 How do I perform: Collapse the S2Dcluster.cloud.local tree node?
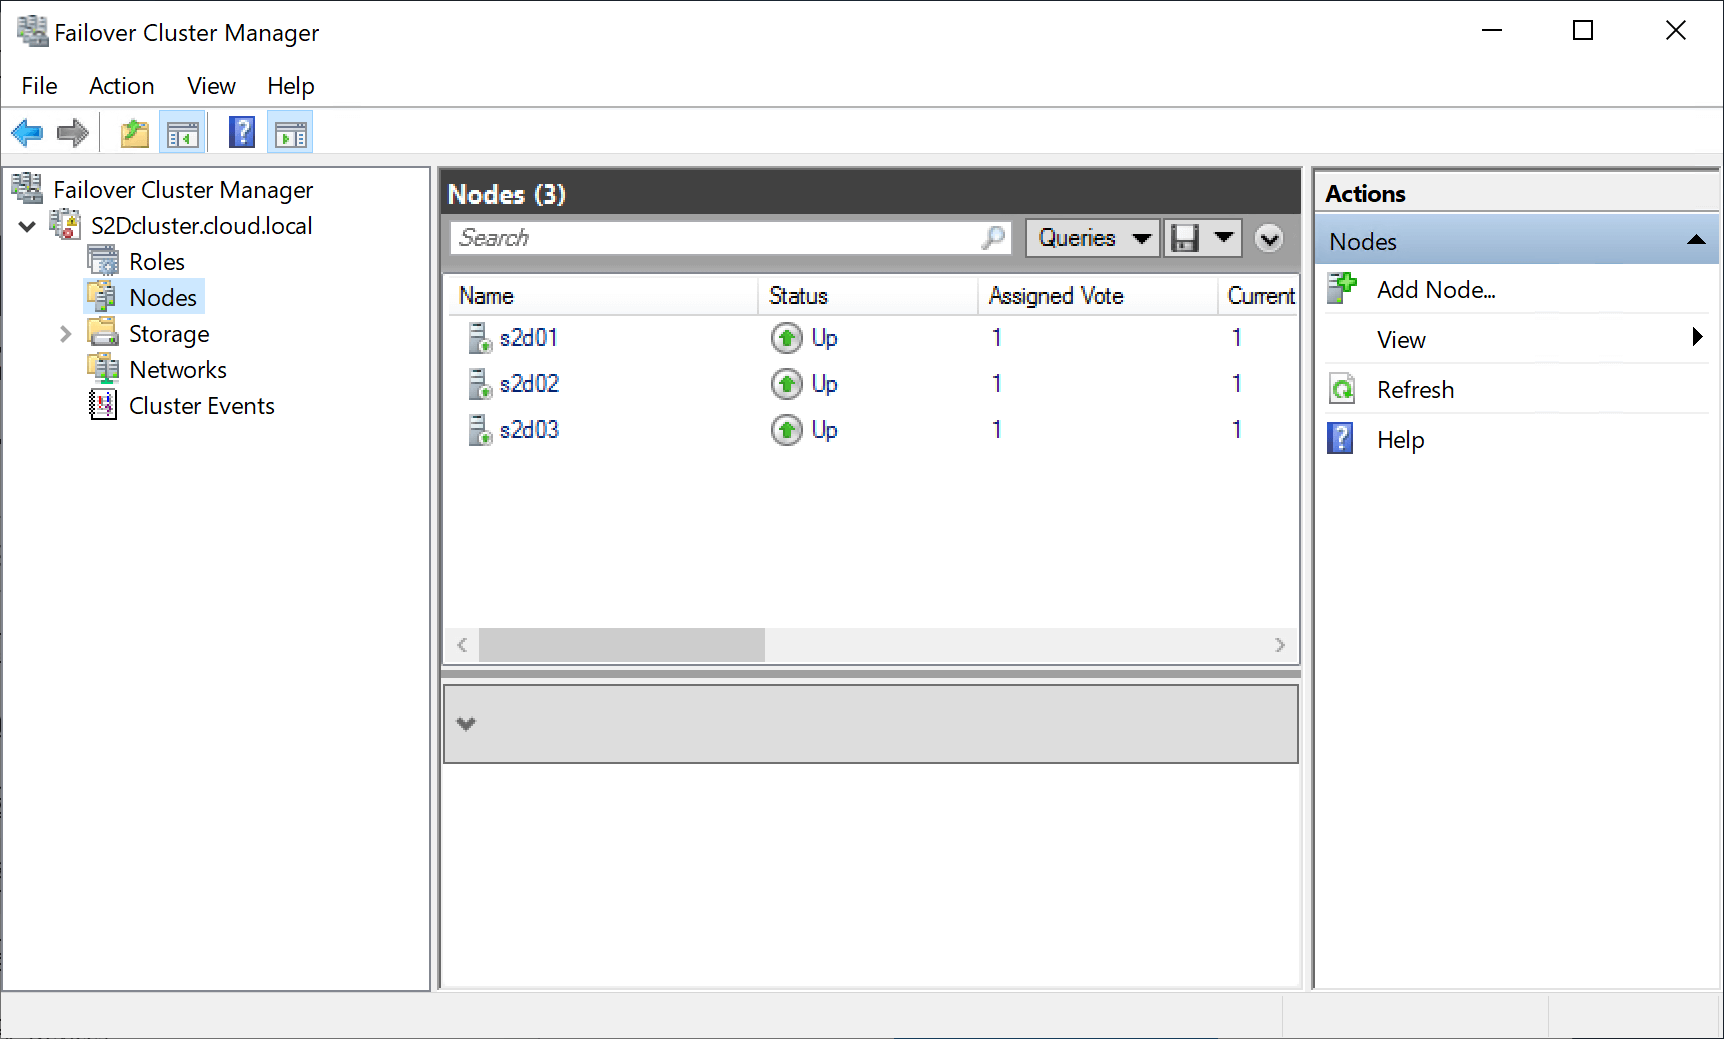(x=28, y=226)
